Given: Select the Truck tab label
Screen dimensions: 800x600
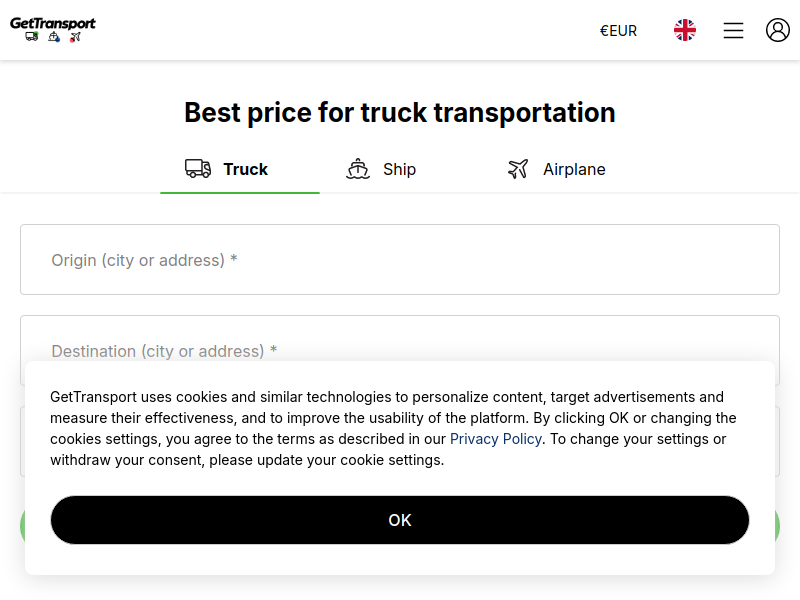Looking at the screenshot, I should click(x=245, y=169).
